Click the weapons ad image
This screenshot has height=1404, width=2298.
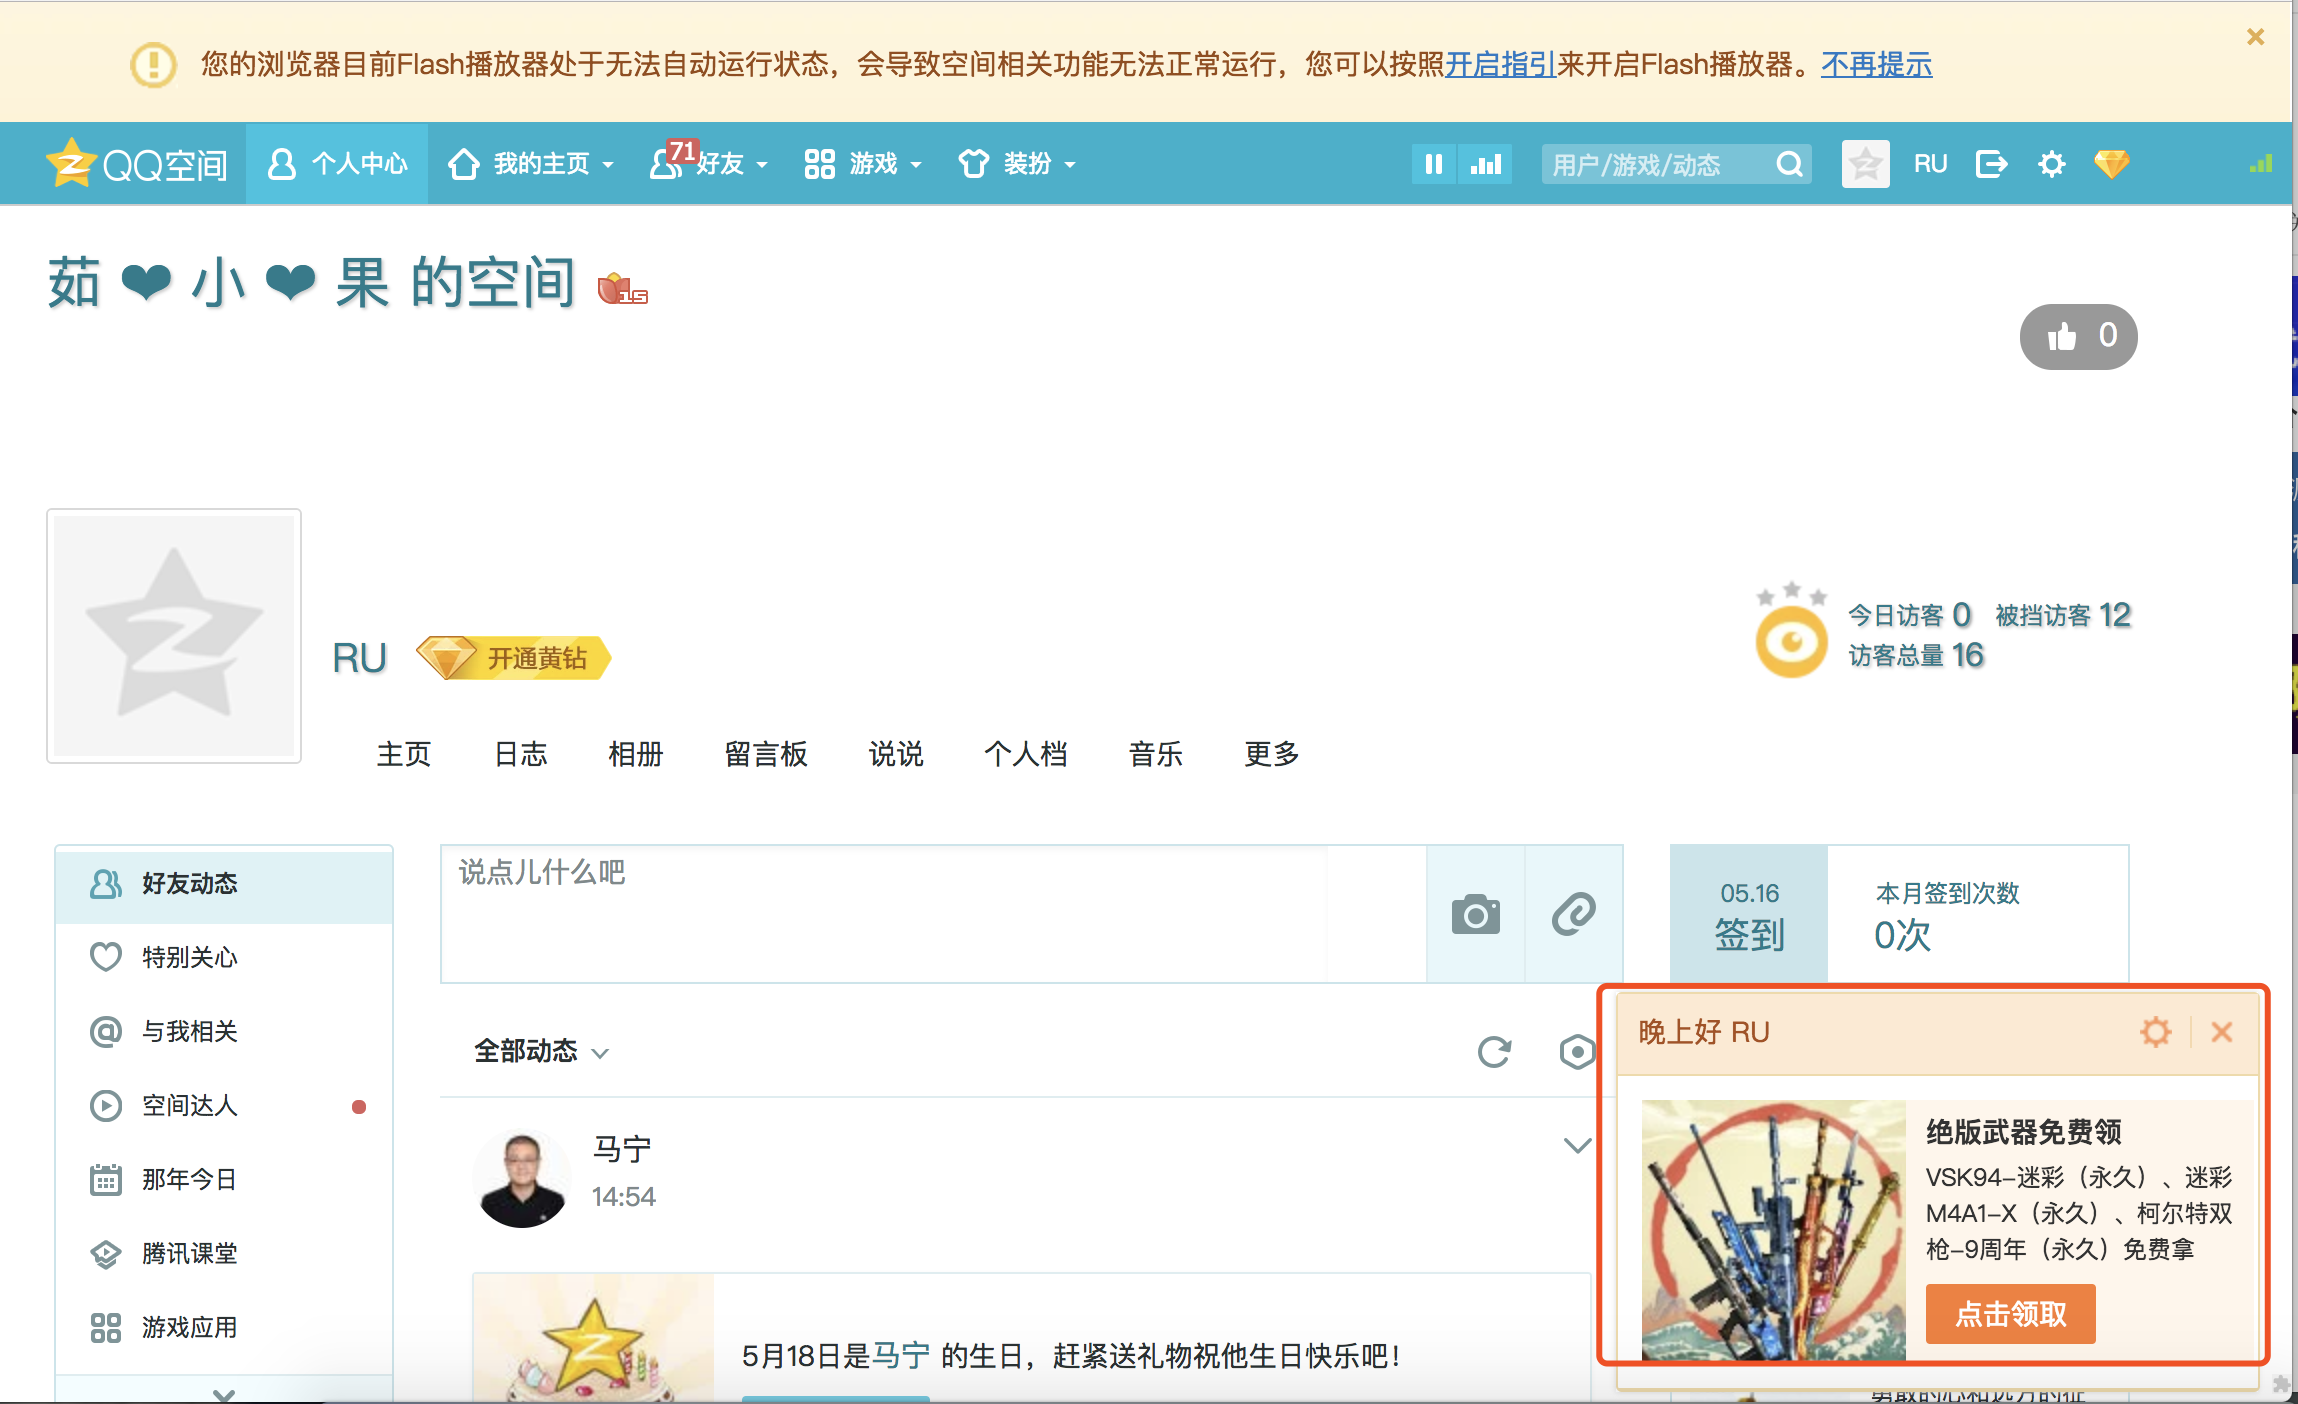(x=1773, y=1230)
